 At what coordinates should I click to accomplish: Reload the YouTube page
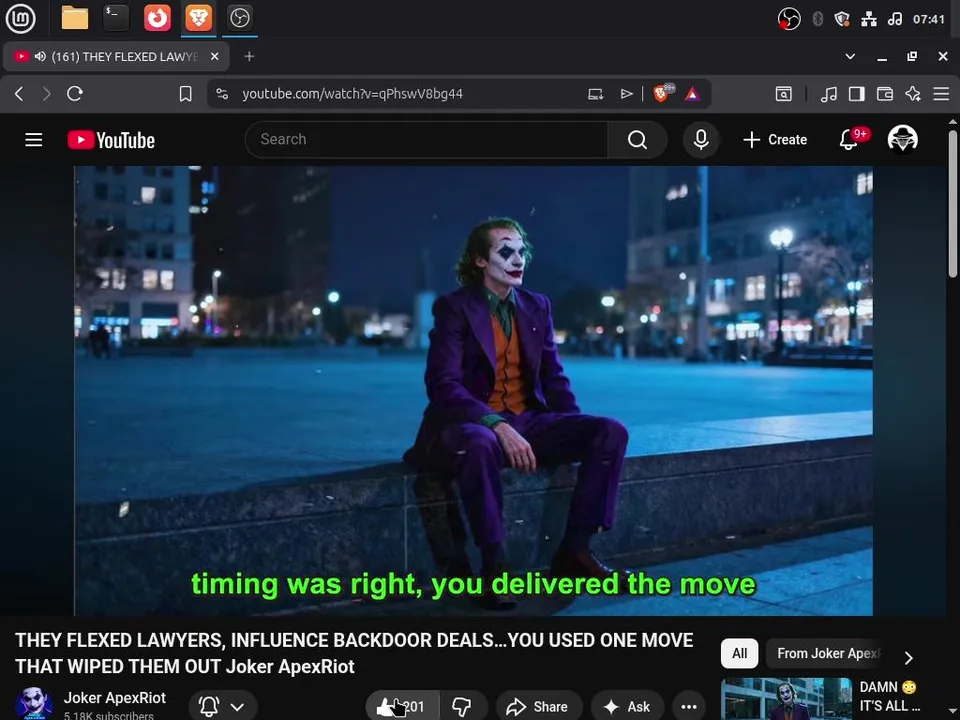75,94
